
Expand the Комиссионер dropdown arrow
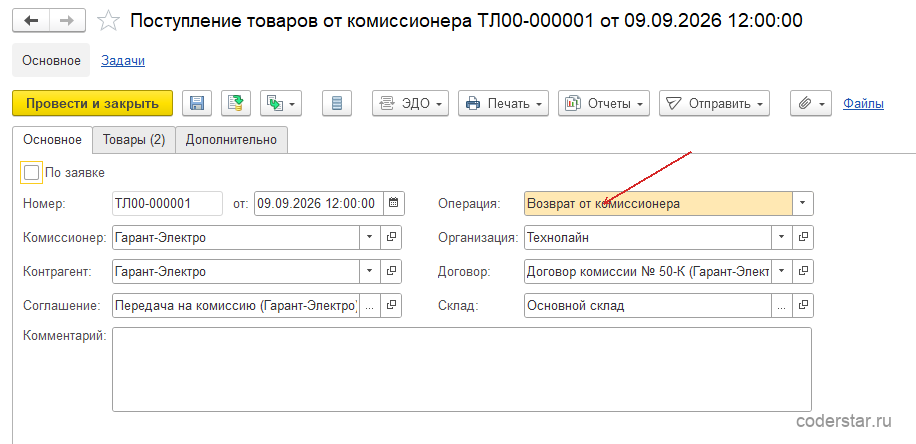(x=370, y=237)
